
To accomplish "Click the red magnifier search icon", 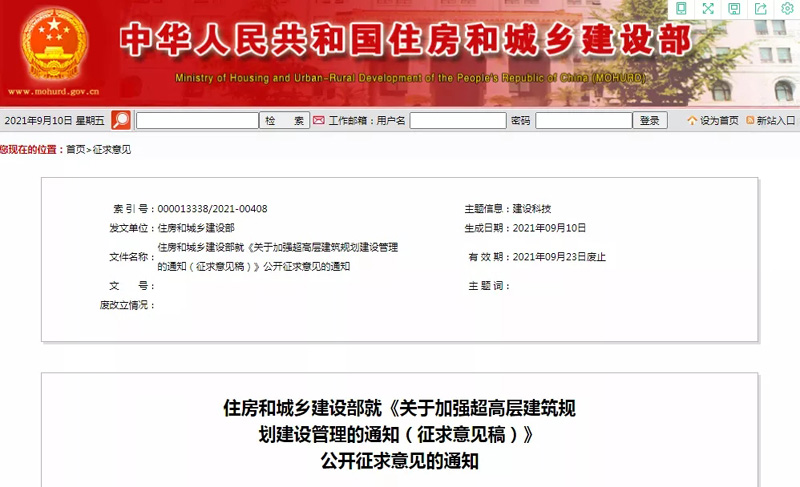I will click(x=121, y=120).
